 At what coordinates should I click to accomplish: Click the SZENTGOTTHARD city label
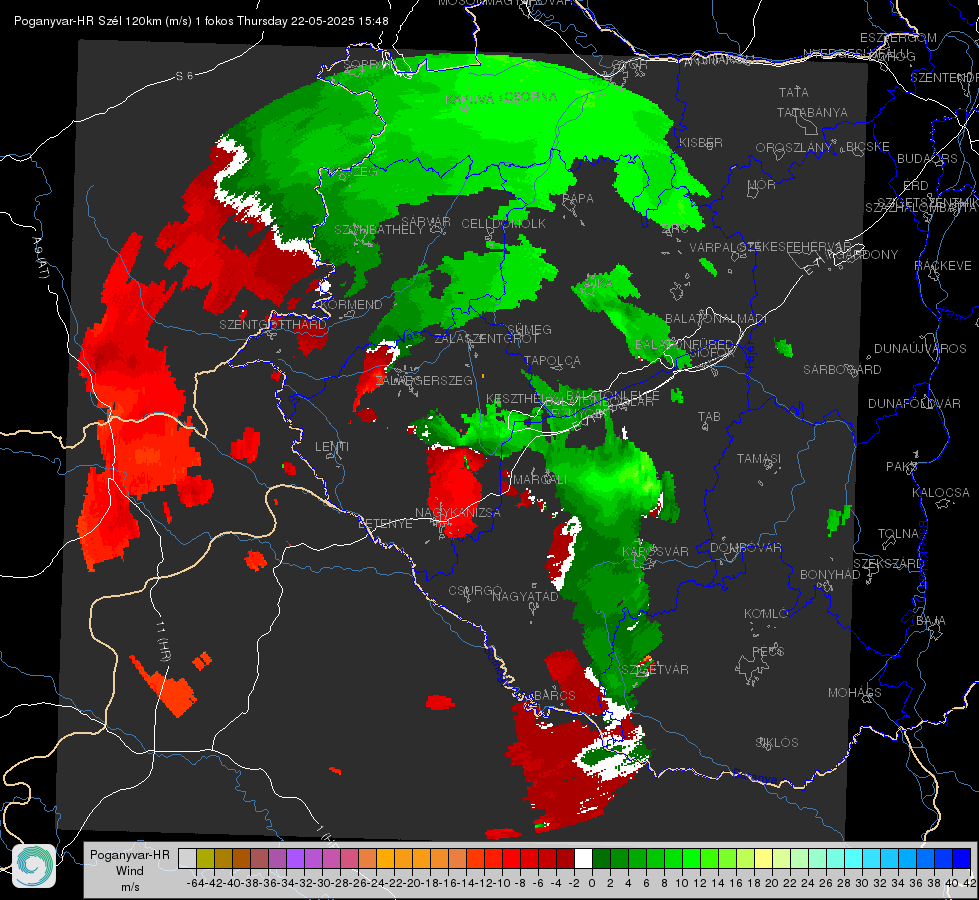[x=273, y=325]
